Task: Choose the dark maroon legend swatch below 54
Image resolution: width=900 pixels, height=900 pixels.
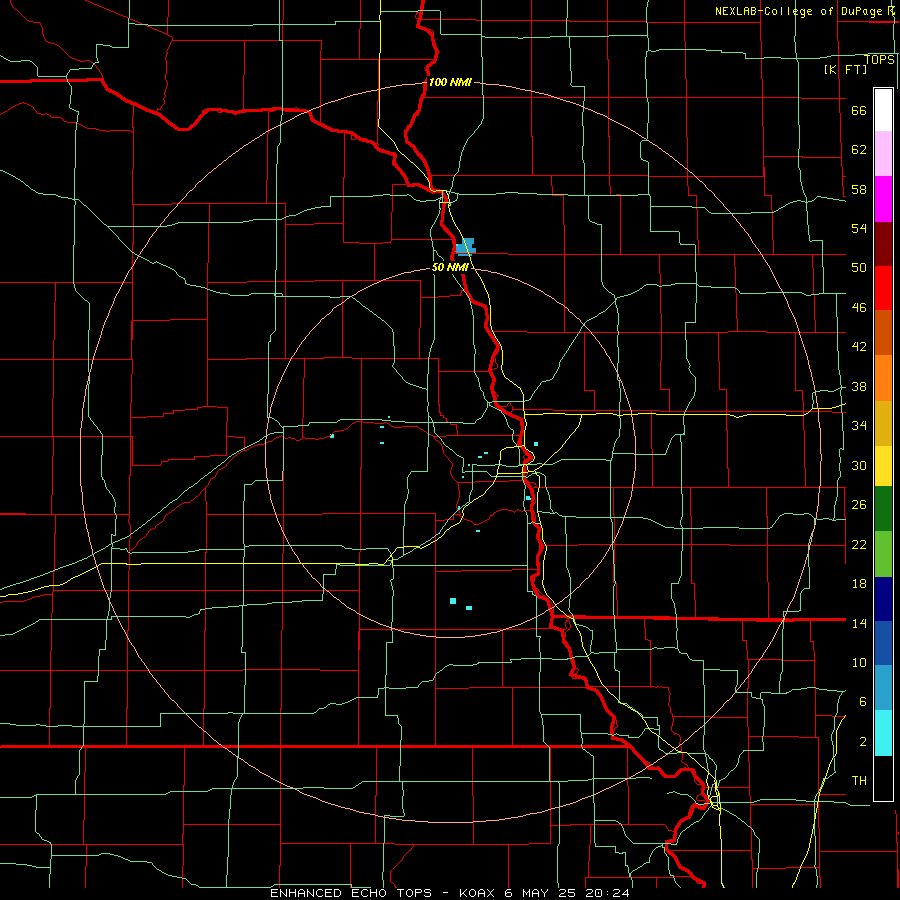Action: point(883,244)
